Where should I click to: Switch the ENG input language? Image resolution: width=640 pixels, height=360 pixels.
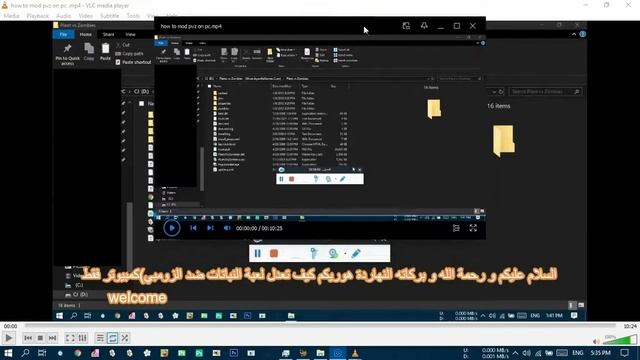(x=578, y=353)
